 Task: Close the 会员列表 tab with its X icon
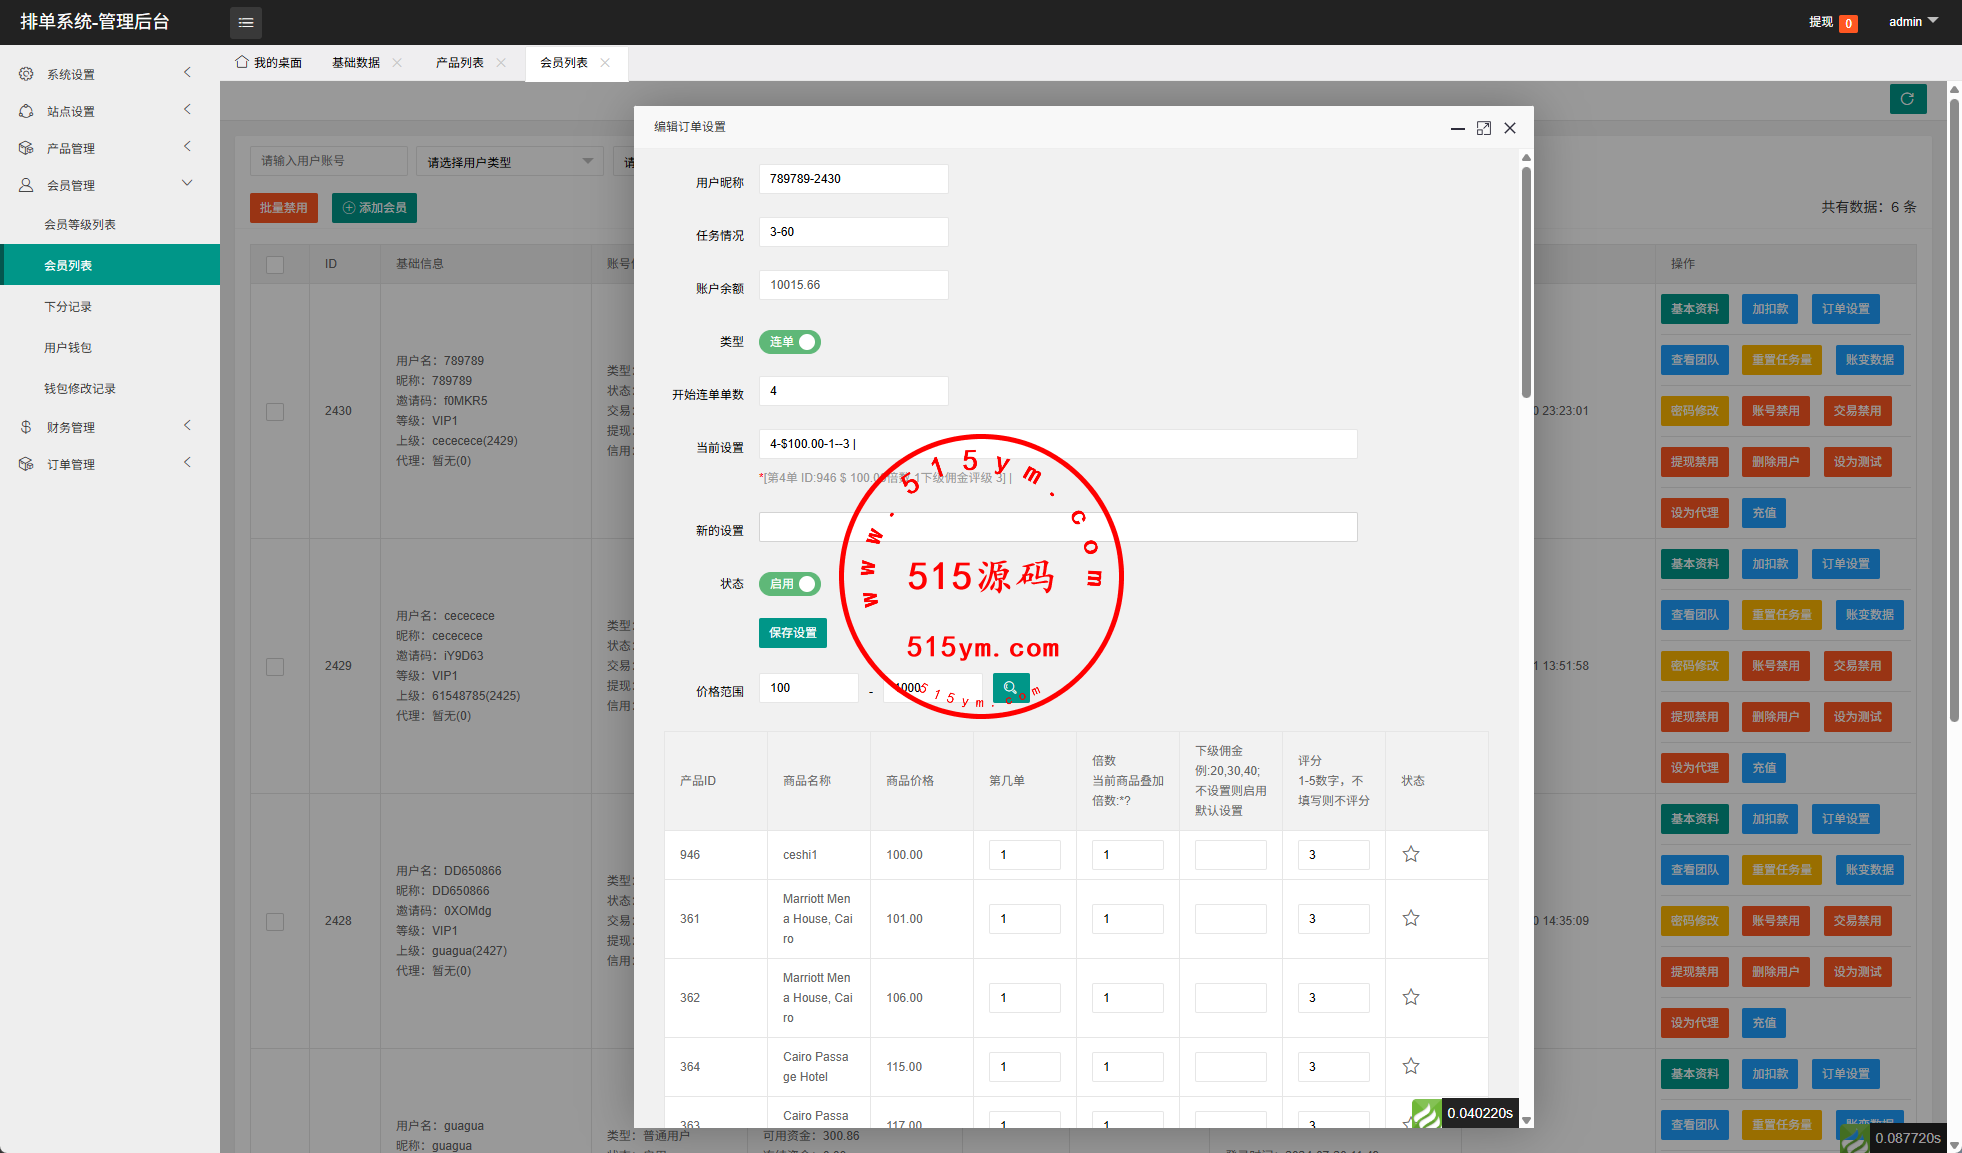pos(605,63)
